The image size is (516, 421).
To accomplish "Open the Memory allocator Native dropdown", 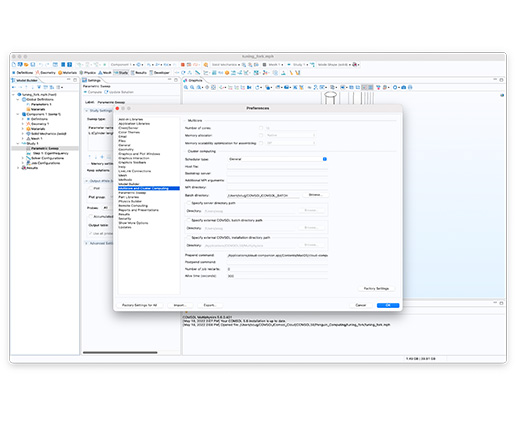I will tap(290, 135).
